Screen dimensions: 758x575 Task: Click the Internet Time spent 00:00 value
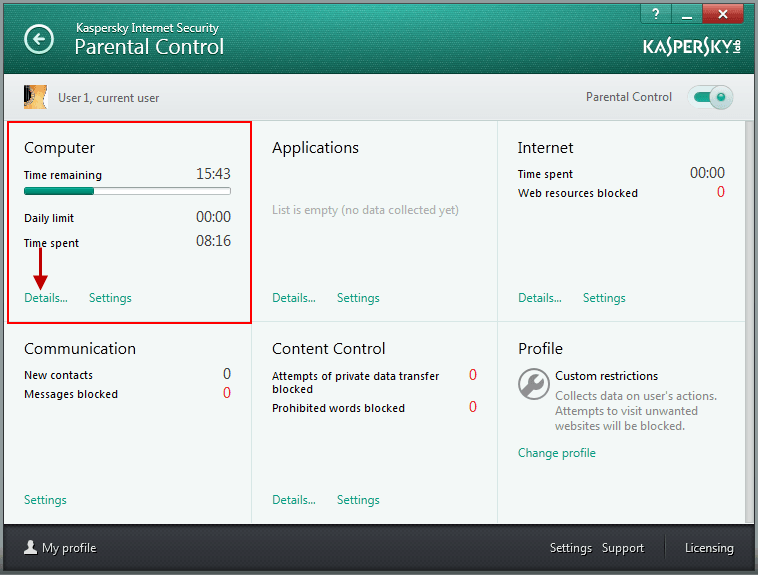pos(707,173)
